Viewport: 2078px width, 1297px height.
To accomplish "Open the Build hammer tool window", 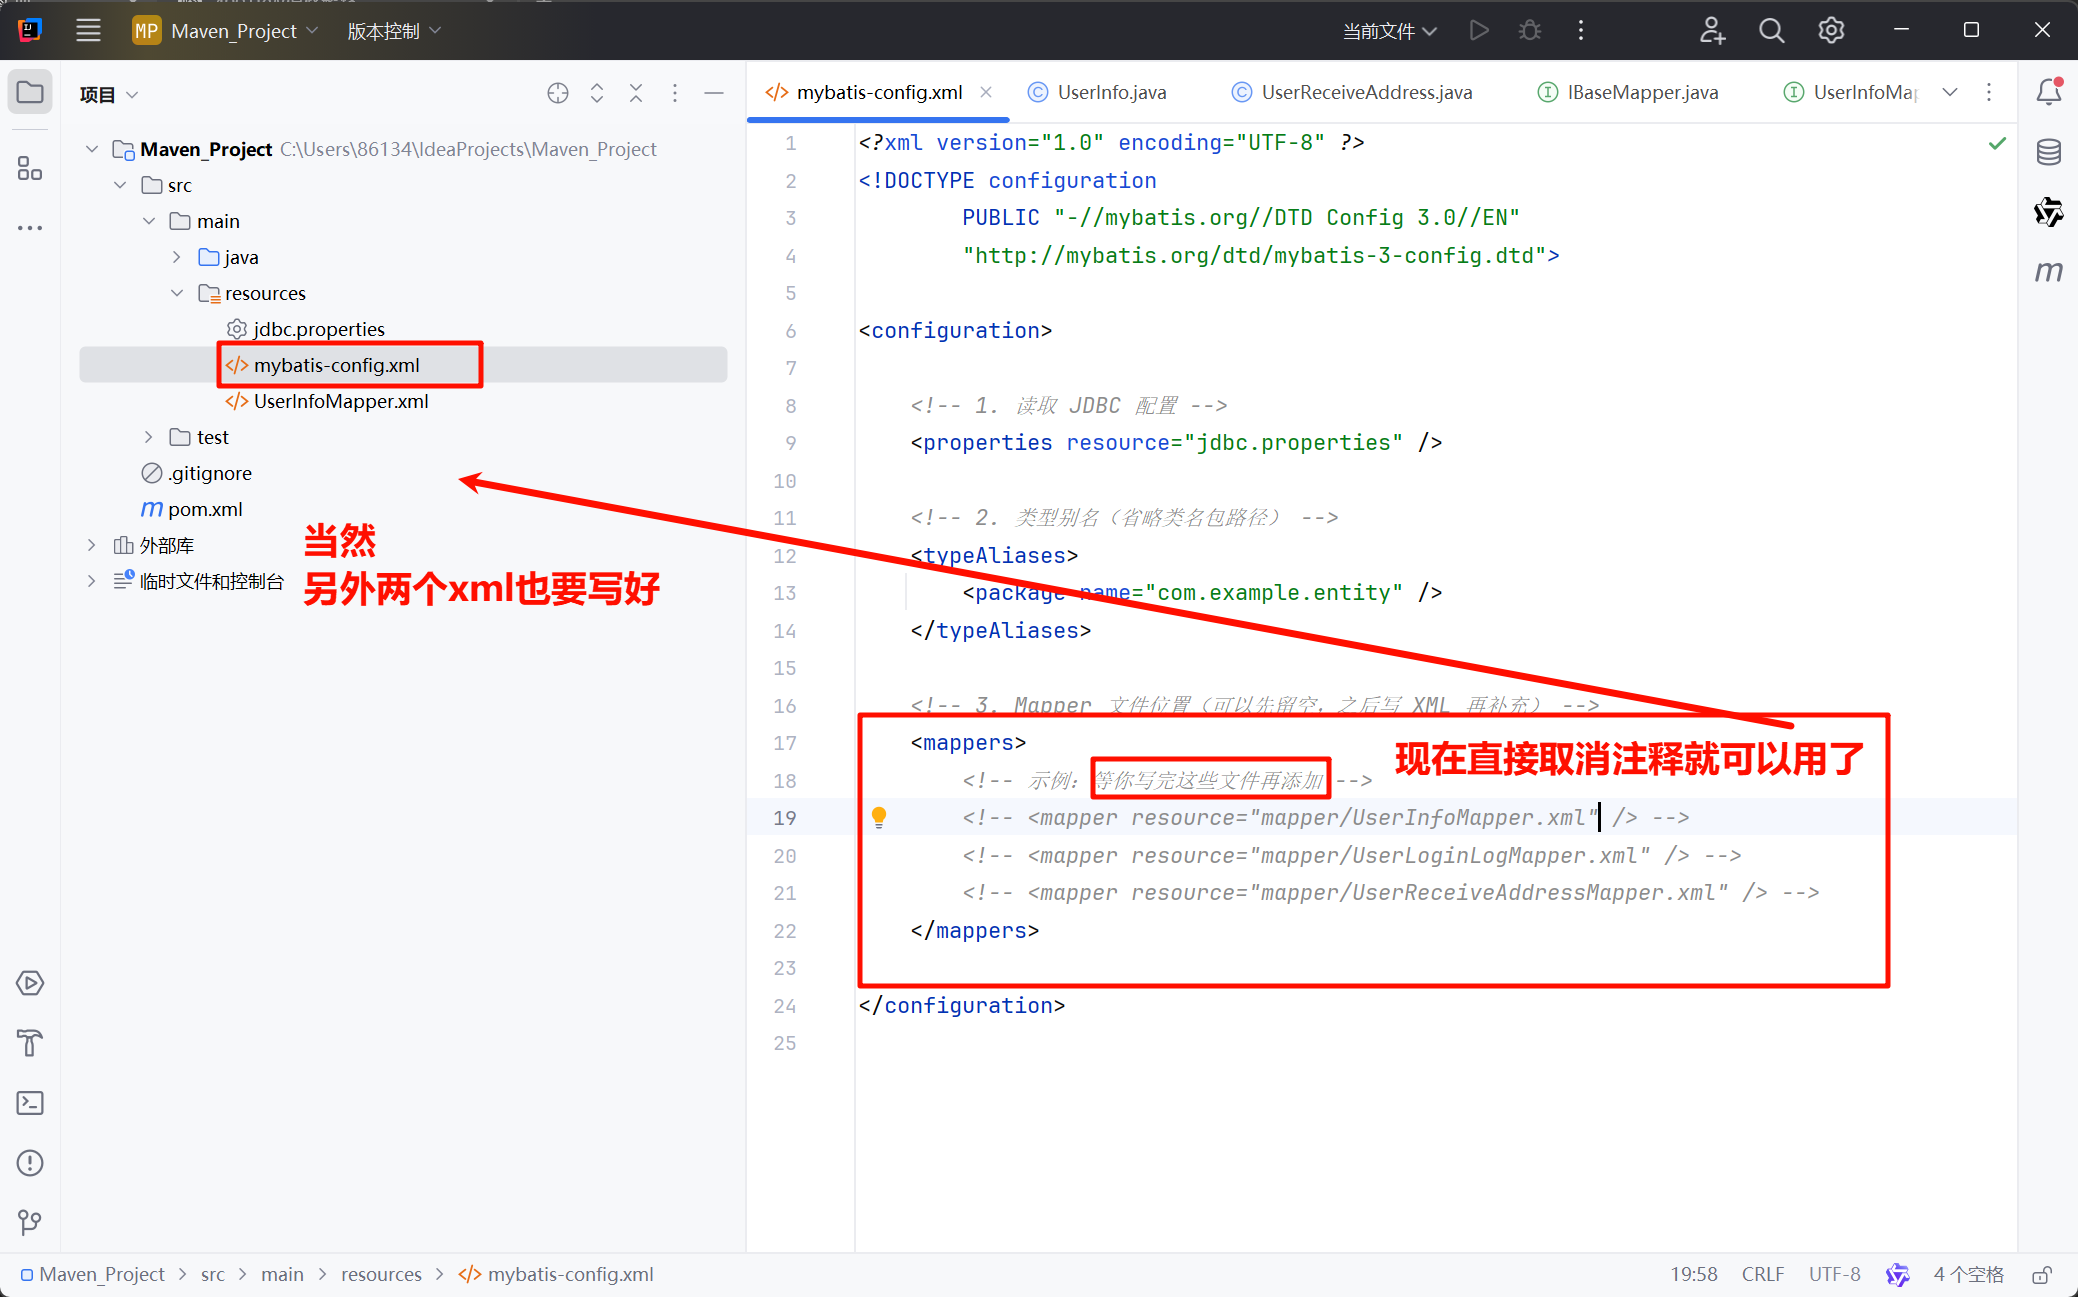I will point(30,1043).
